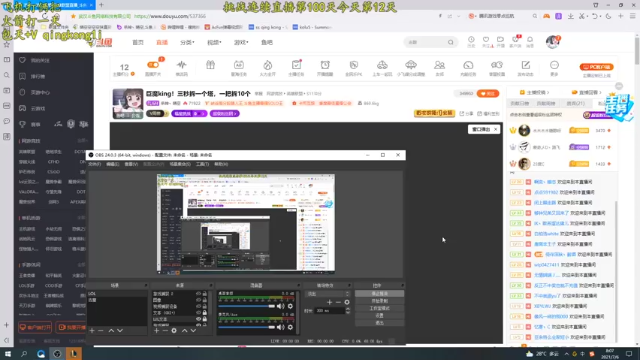
Task: Toggle visibility eye of second OBS source
Action: tap(198, 300)
